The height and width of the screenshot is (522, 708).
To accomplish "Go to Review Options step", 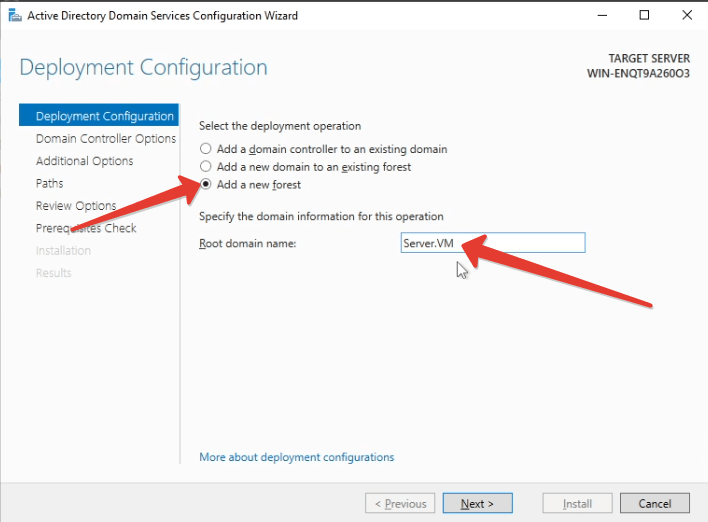I will [x=76, y=206].
